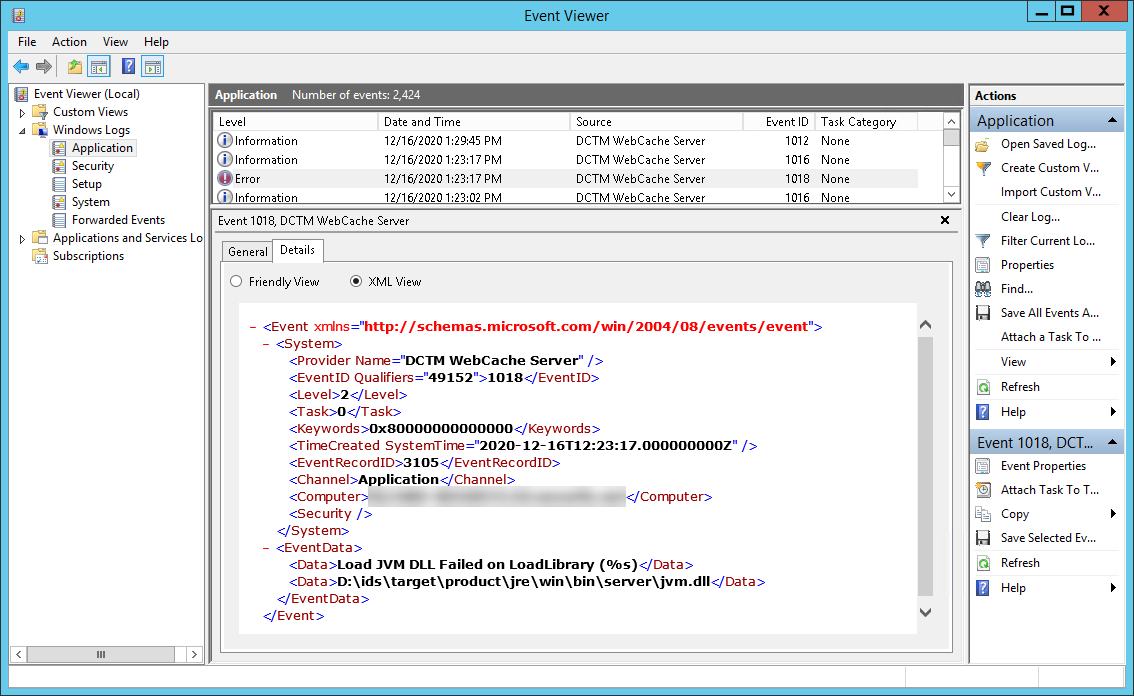Expand Applications and Services Logs arrow

[x=22, y=239]
